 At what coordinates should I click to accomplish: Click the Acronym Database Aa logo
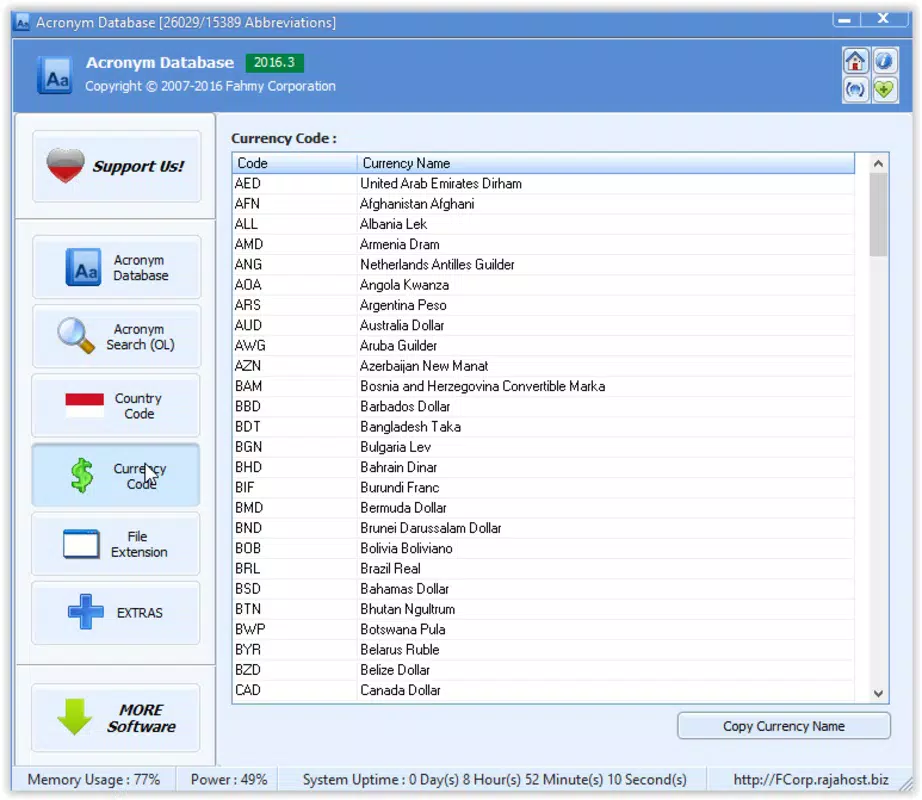55,75
